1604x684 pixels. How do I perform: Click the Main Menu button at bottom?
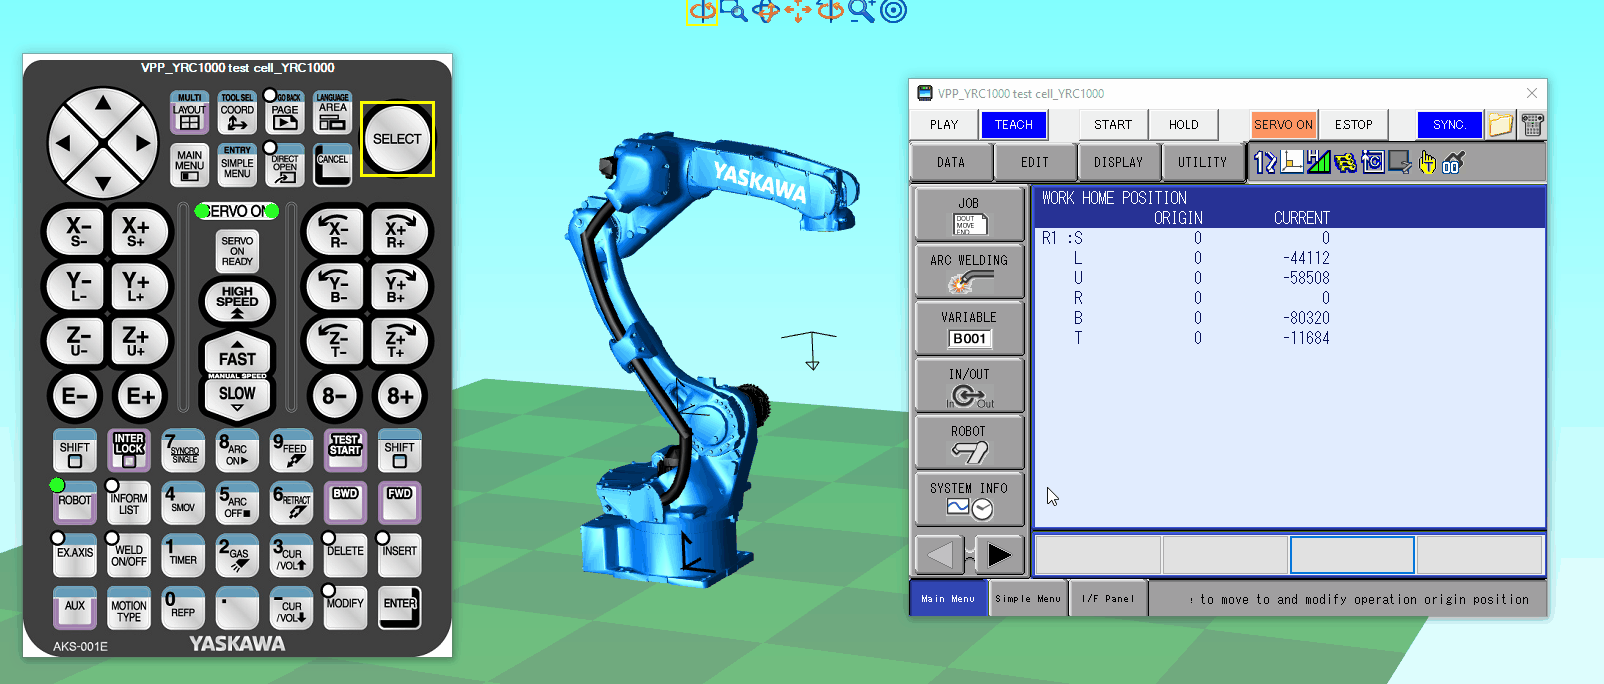[948, 598]
